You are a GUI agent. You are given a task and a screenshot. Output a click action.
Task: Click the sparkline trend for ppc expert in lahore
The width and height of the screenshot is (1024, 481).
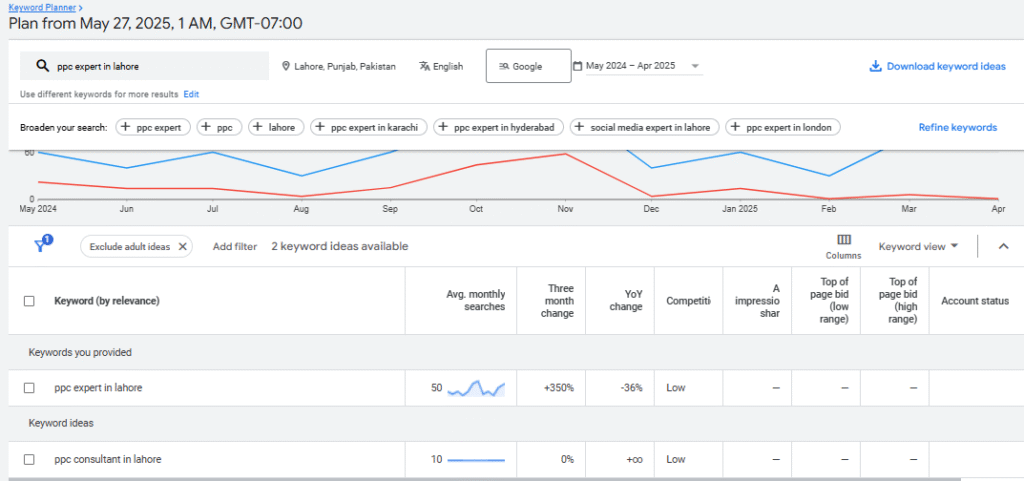pos(476,388)
